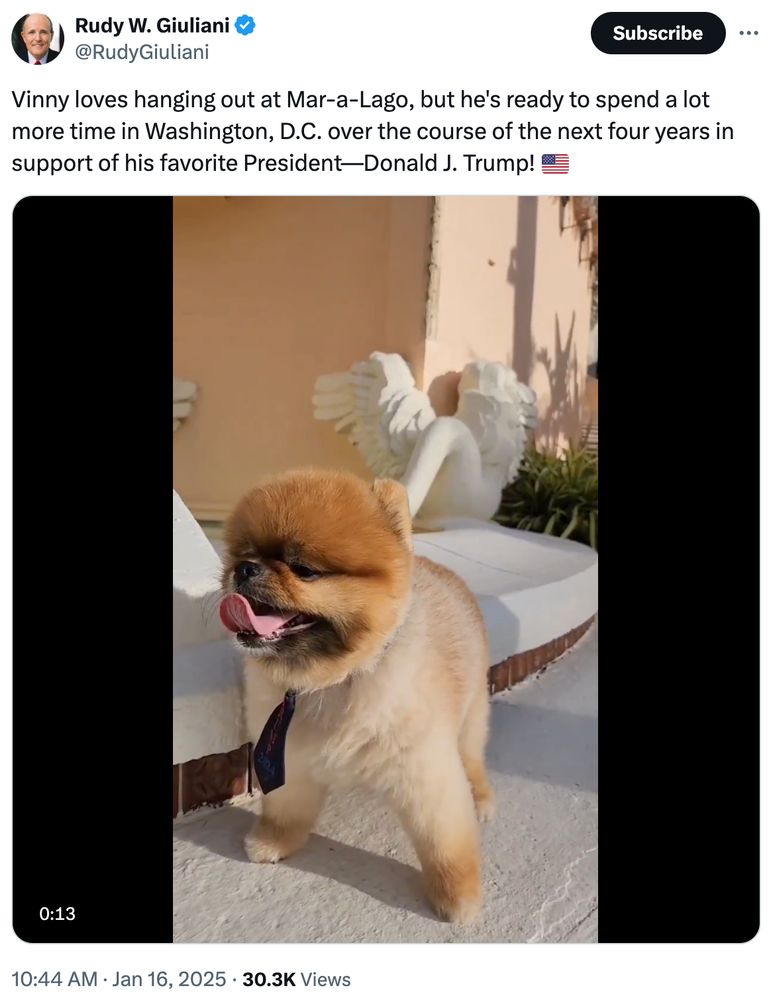Image resolution: width=775 pixels, height=1000 pixels.
Task: Click the American flag emoji in tweet
Action: tap(555, 164)
